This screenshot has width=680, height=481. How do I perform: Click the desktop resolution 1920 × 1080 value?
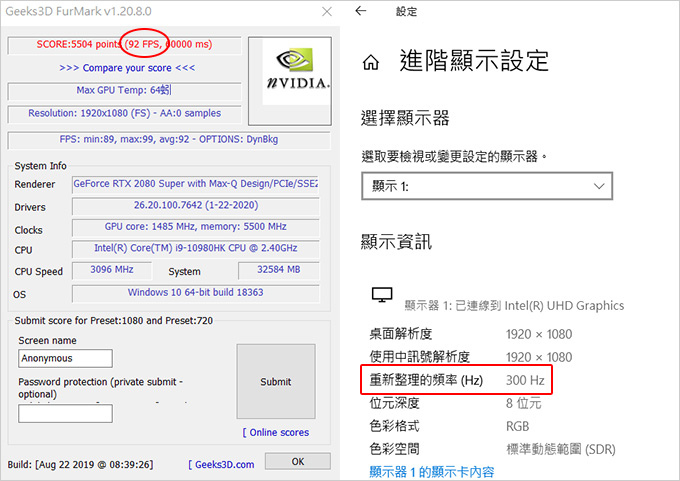pos(539,334)
